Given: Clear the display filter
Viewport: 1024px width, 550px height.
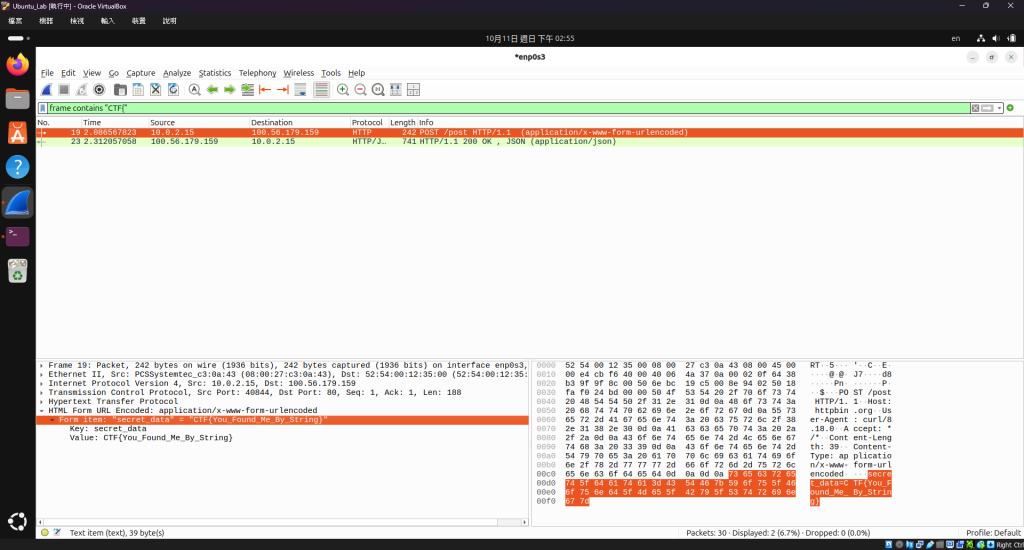Looking at the screenshot, I should [x=975, y=108].
